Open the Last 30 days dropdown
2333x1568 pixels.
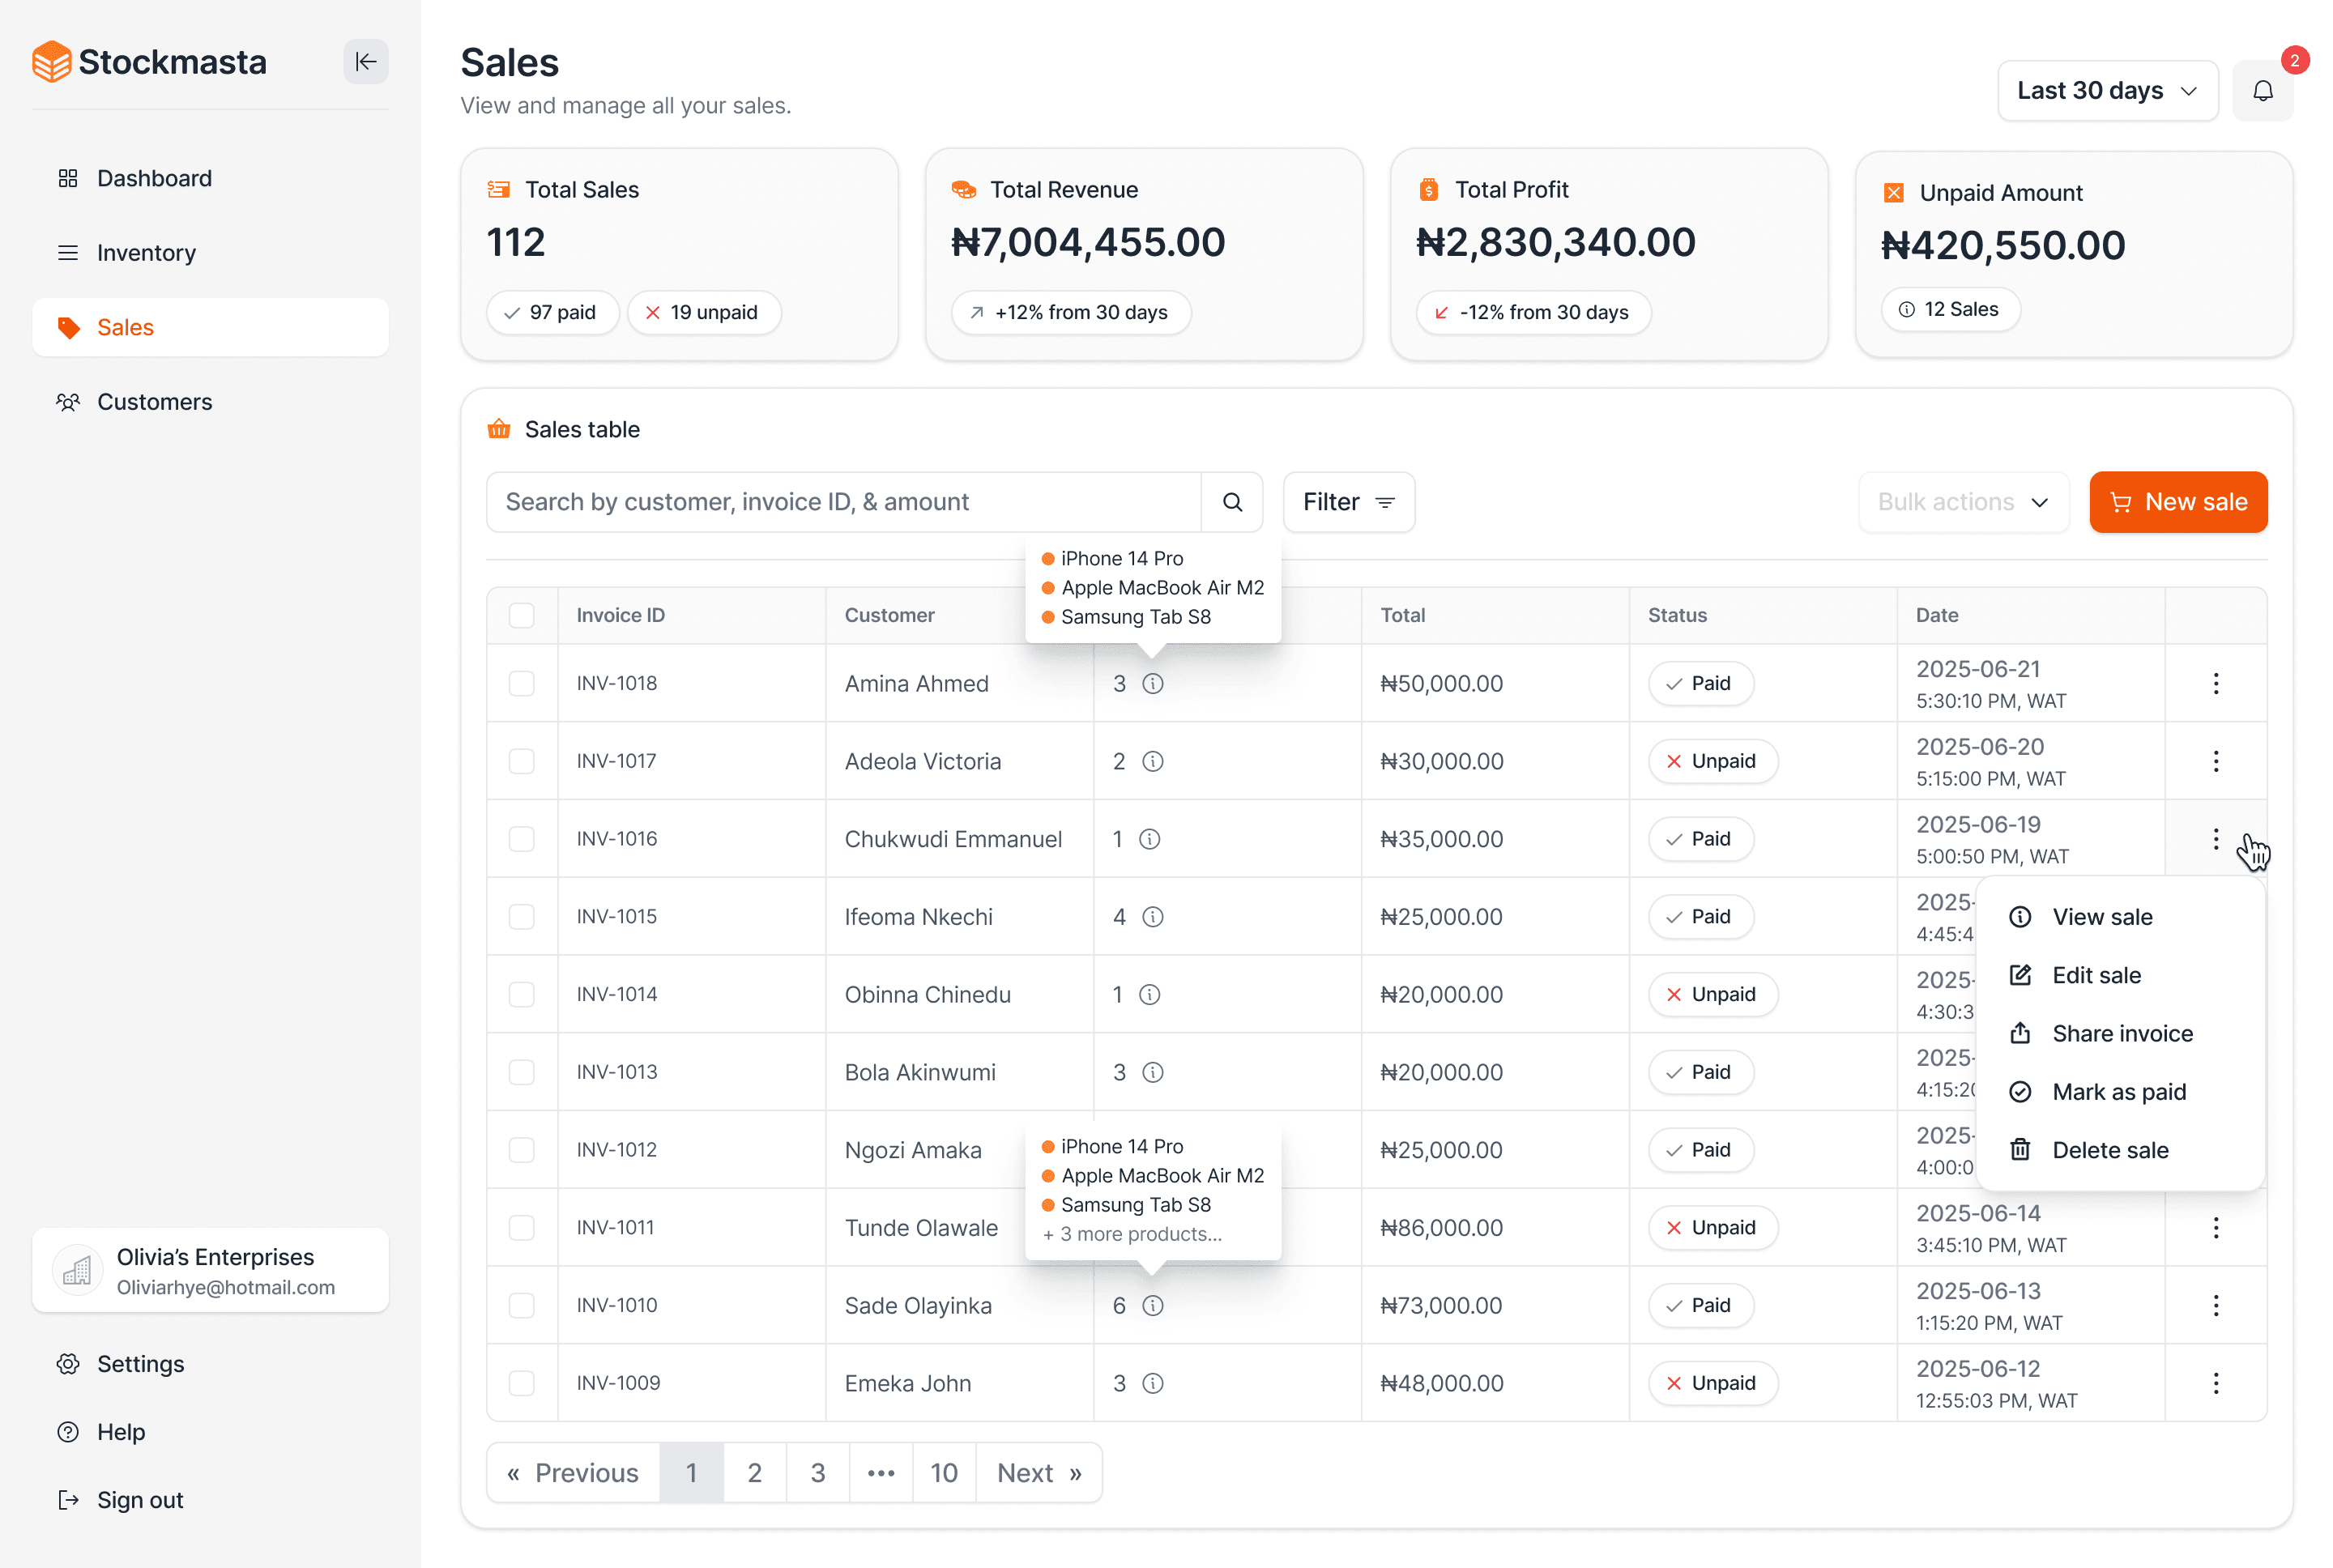point(2107,91)
